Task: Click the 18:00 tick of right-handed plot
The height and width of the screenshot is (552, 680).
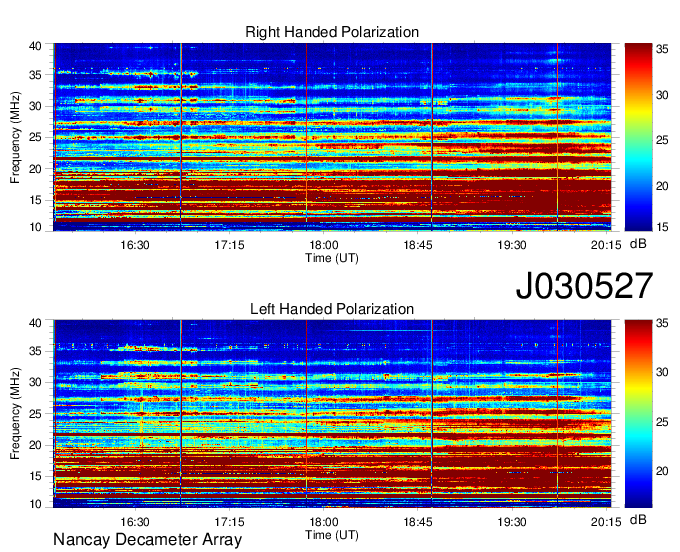Action: (x=324, y=245)
